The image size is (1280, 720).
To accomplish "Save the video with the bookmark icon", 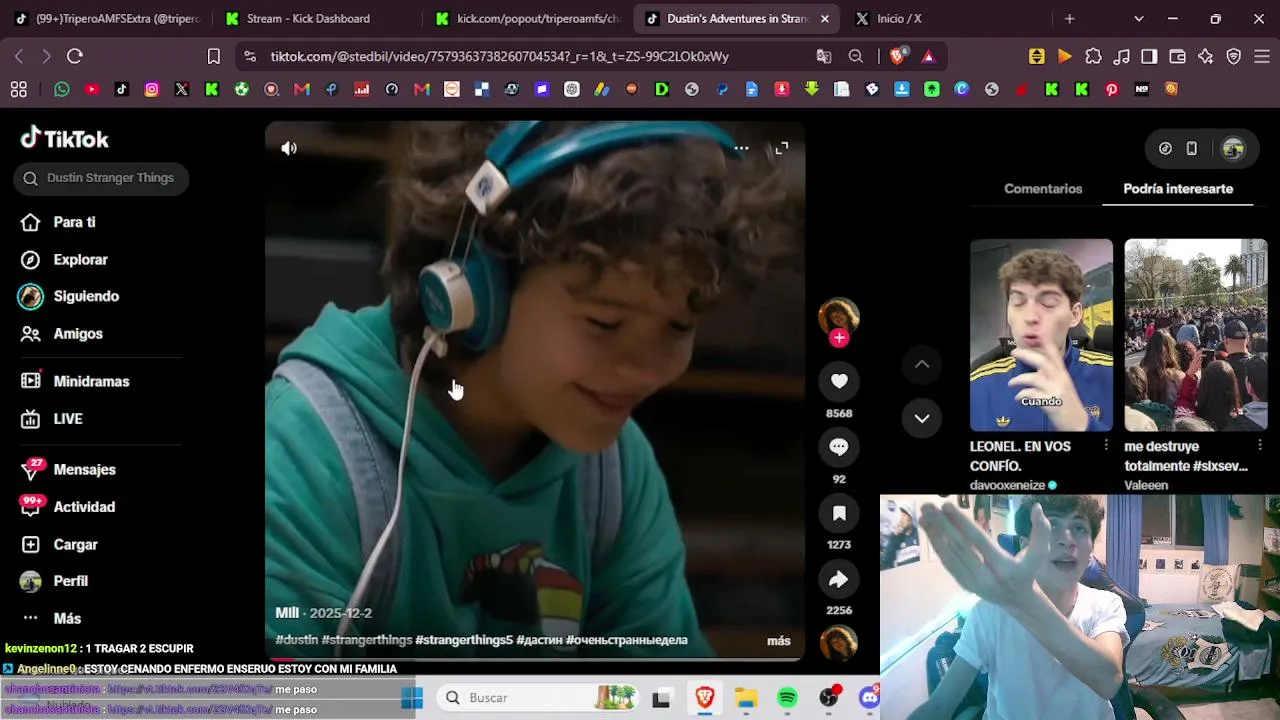I will (x=839, y=513).
